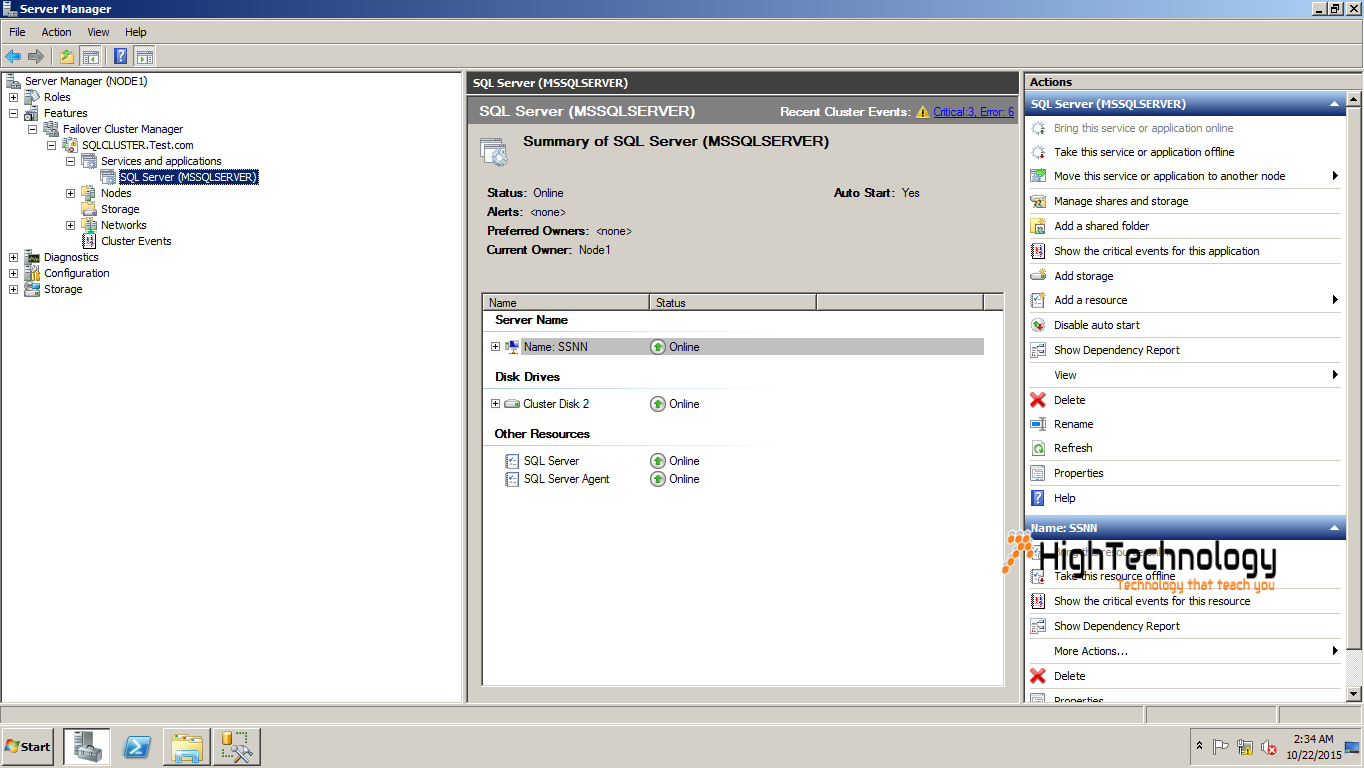Select SQL Server (MSSQLSERVER) in tree
Viewport: 1364px width, 768px height.
point(188,177)
